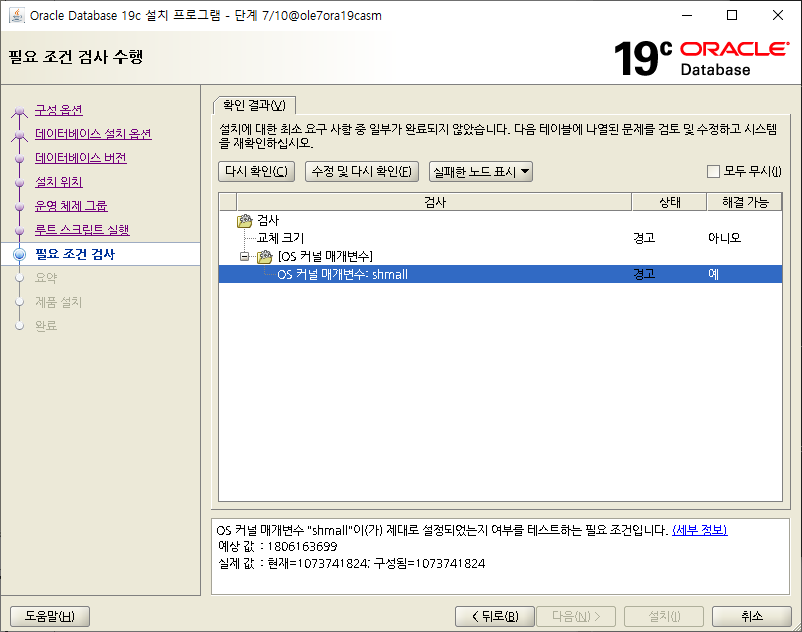
Task: Open the 실패한 노드 표시 dropdown
Action: tap(481, 172)
